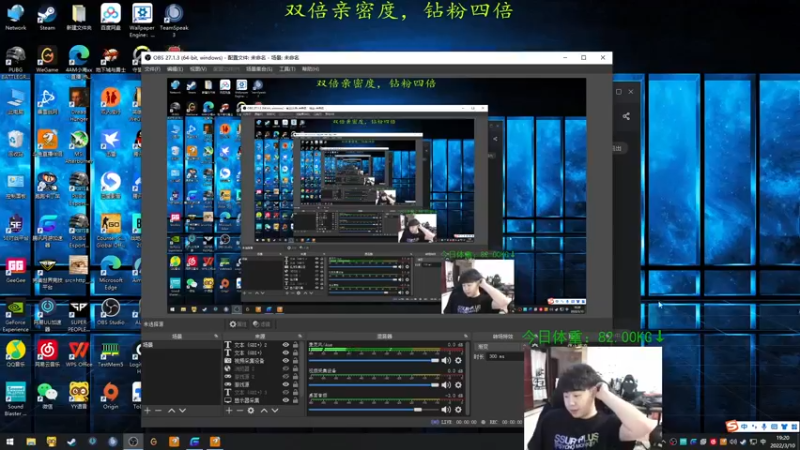Adjust the 麦克风/Aux volume slider
Image resolution: width=800 pixels, height=450 pixels.
(x=374, y=360)
